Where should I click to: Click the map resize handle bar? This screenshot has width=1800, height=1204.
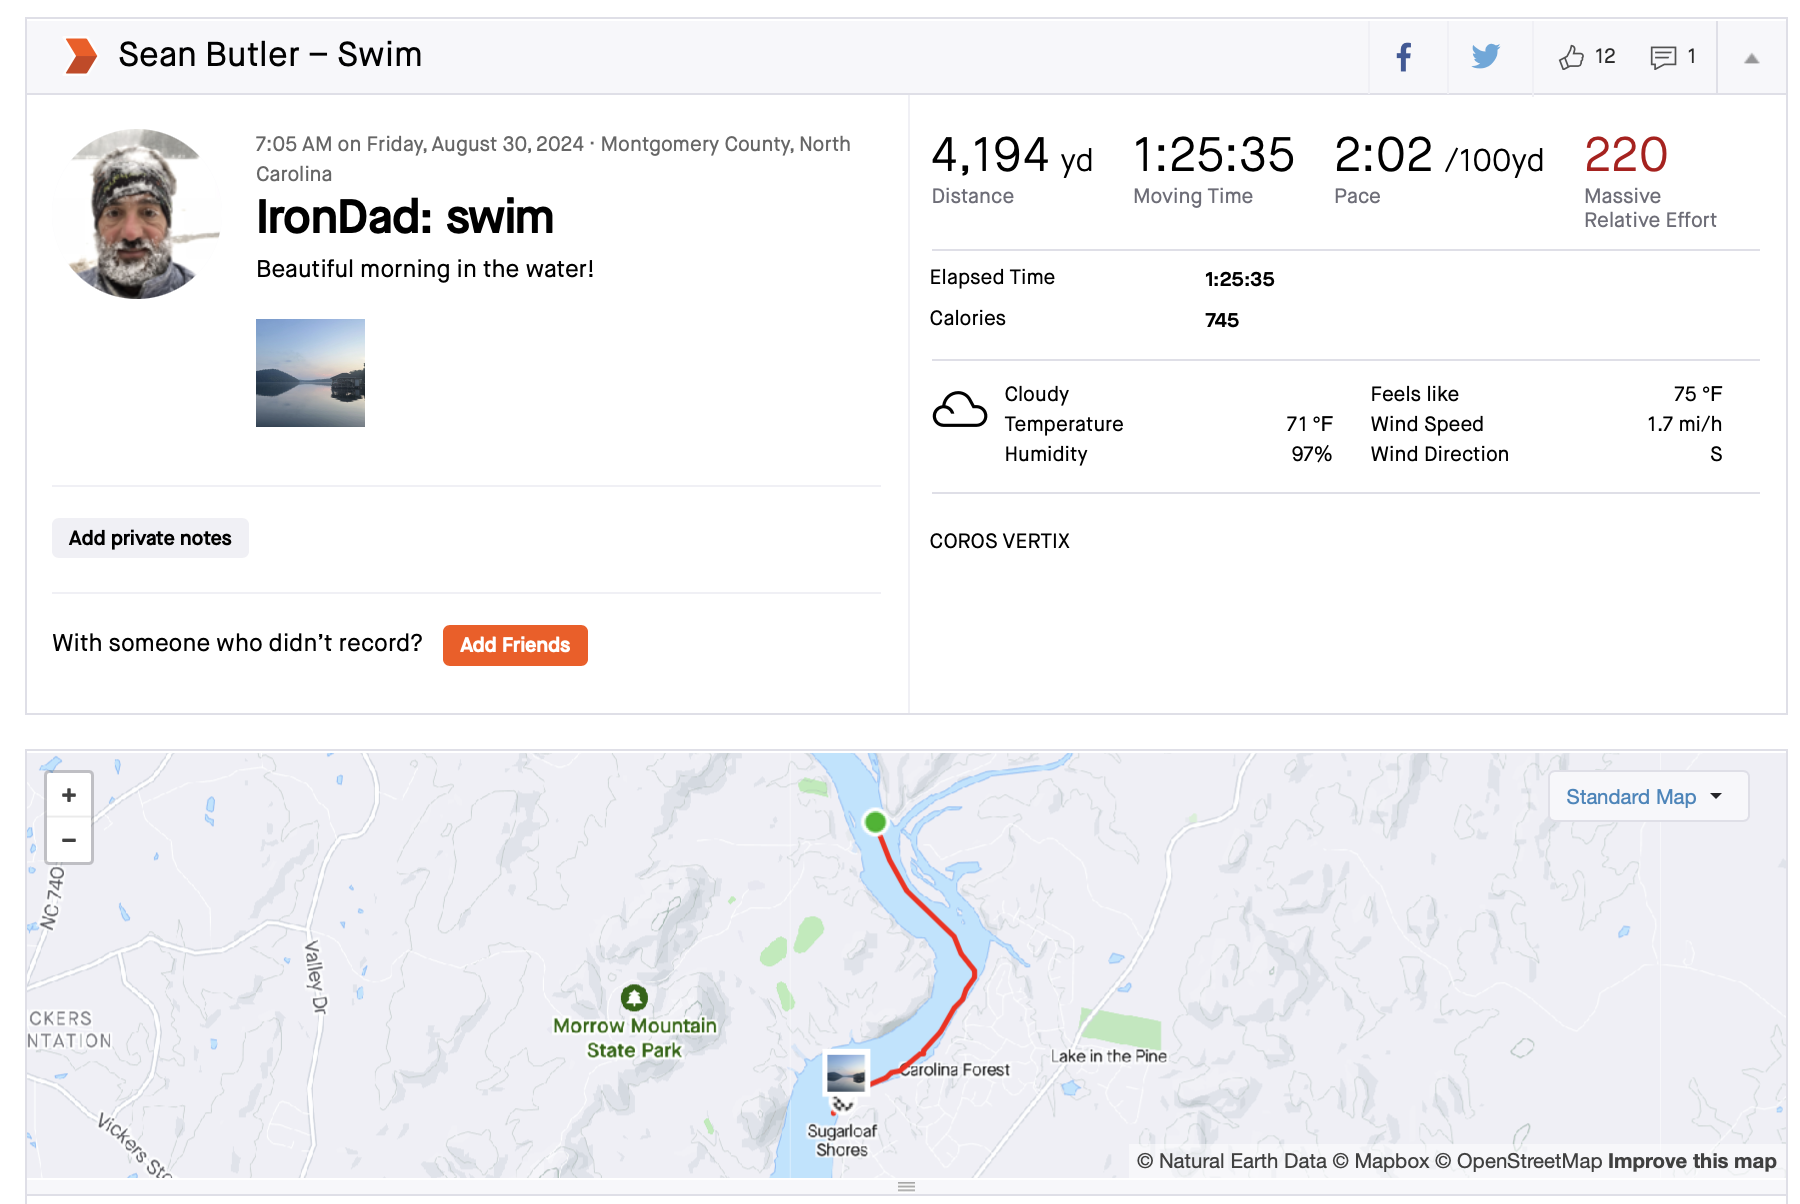906,1186
